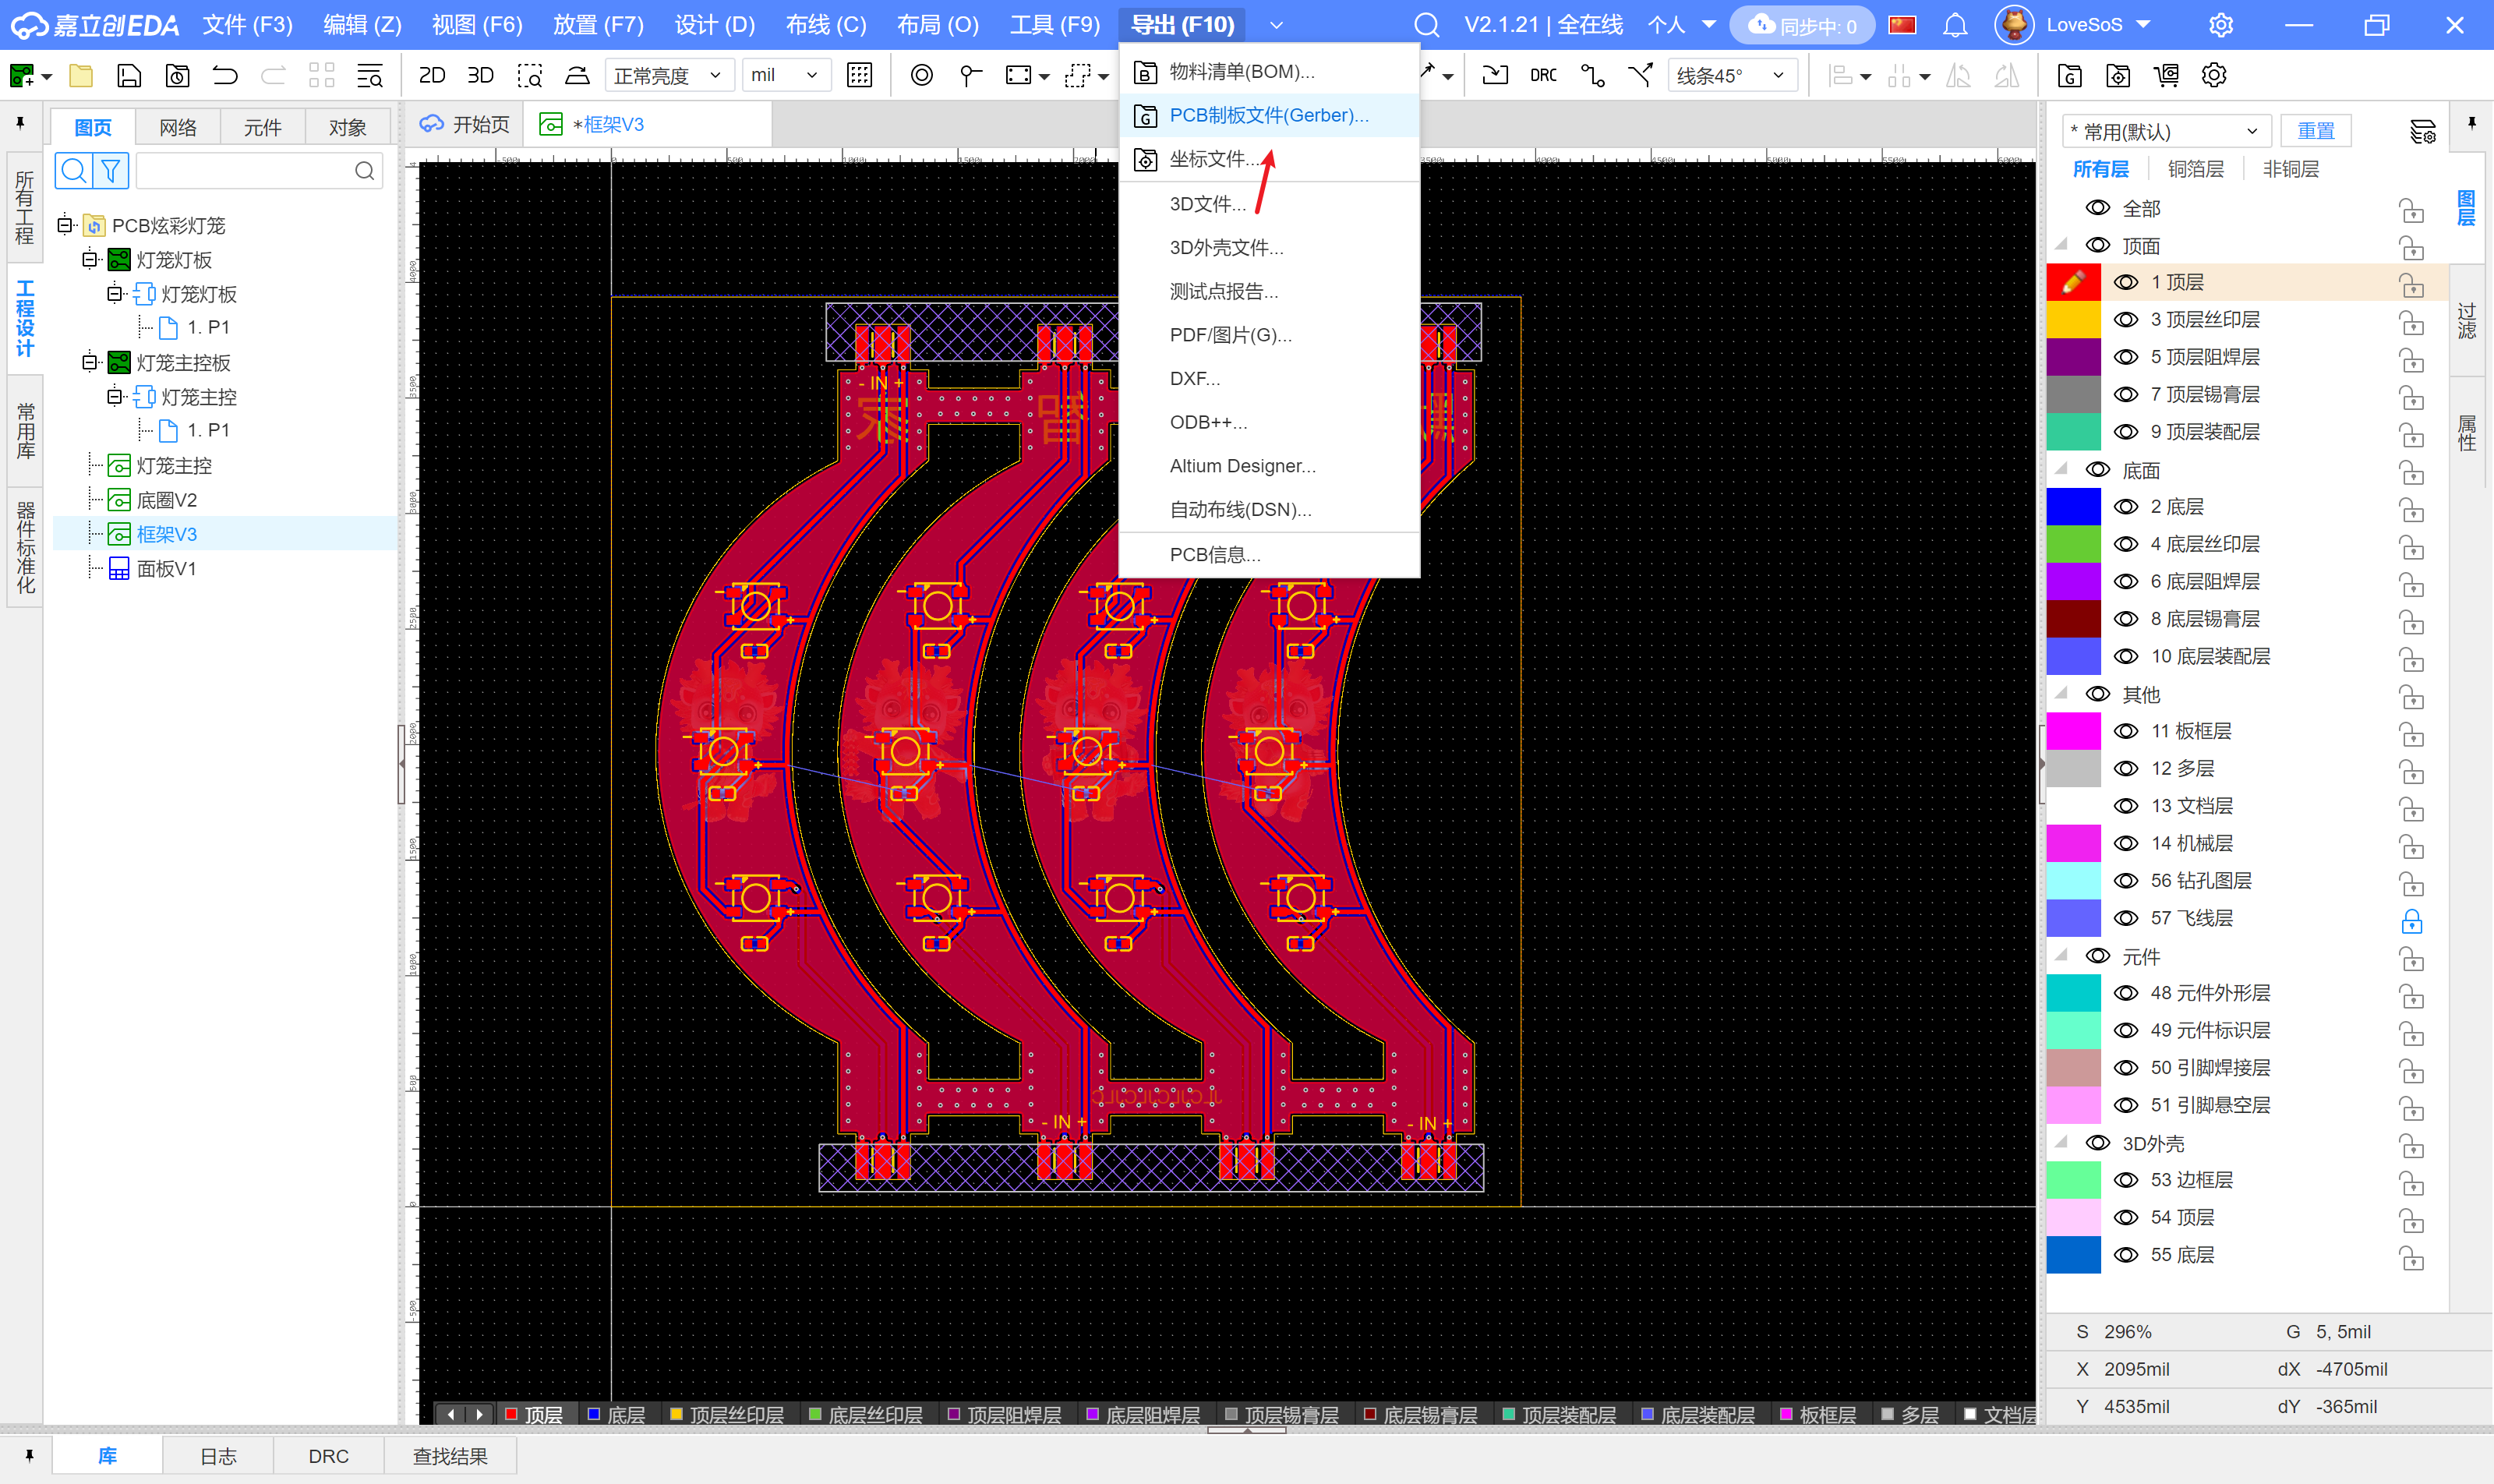Click the filter funnel icon in left panel
The image size is (2494, 1484).
[x=111, y=171]
